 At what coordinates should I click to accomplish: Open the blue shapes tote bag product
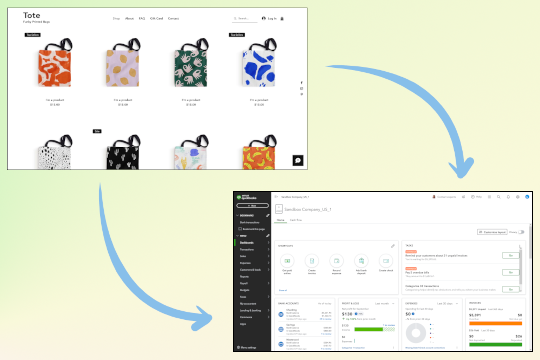tap(259, 63)
